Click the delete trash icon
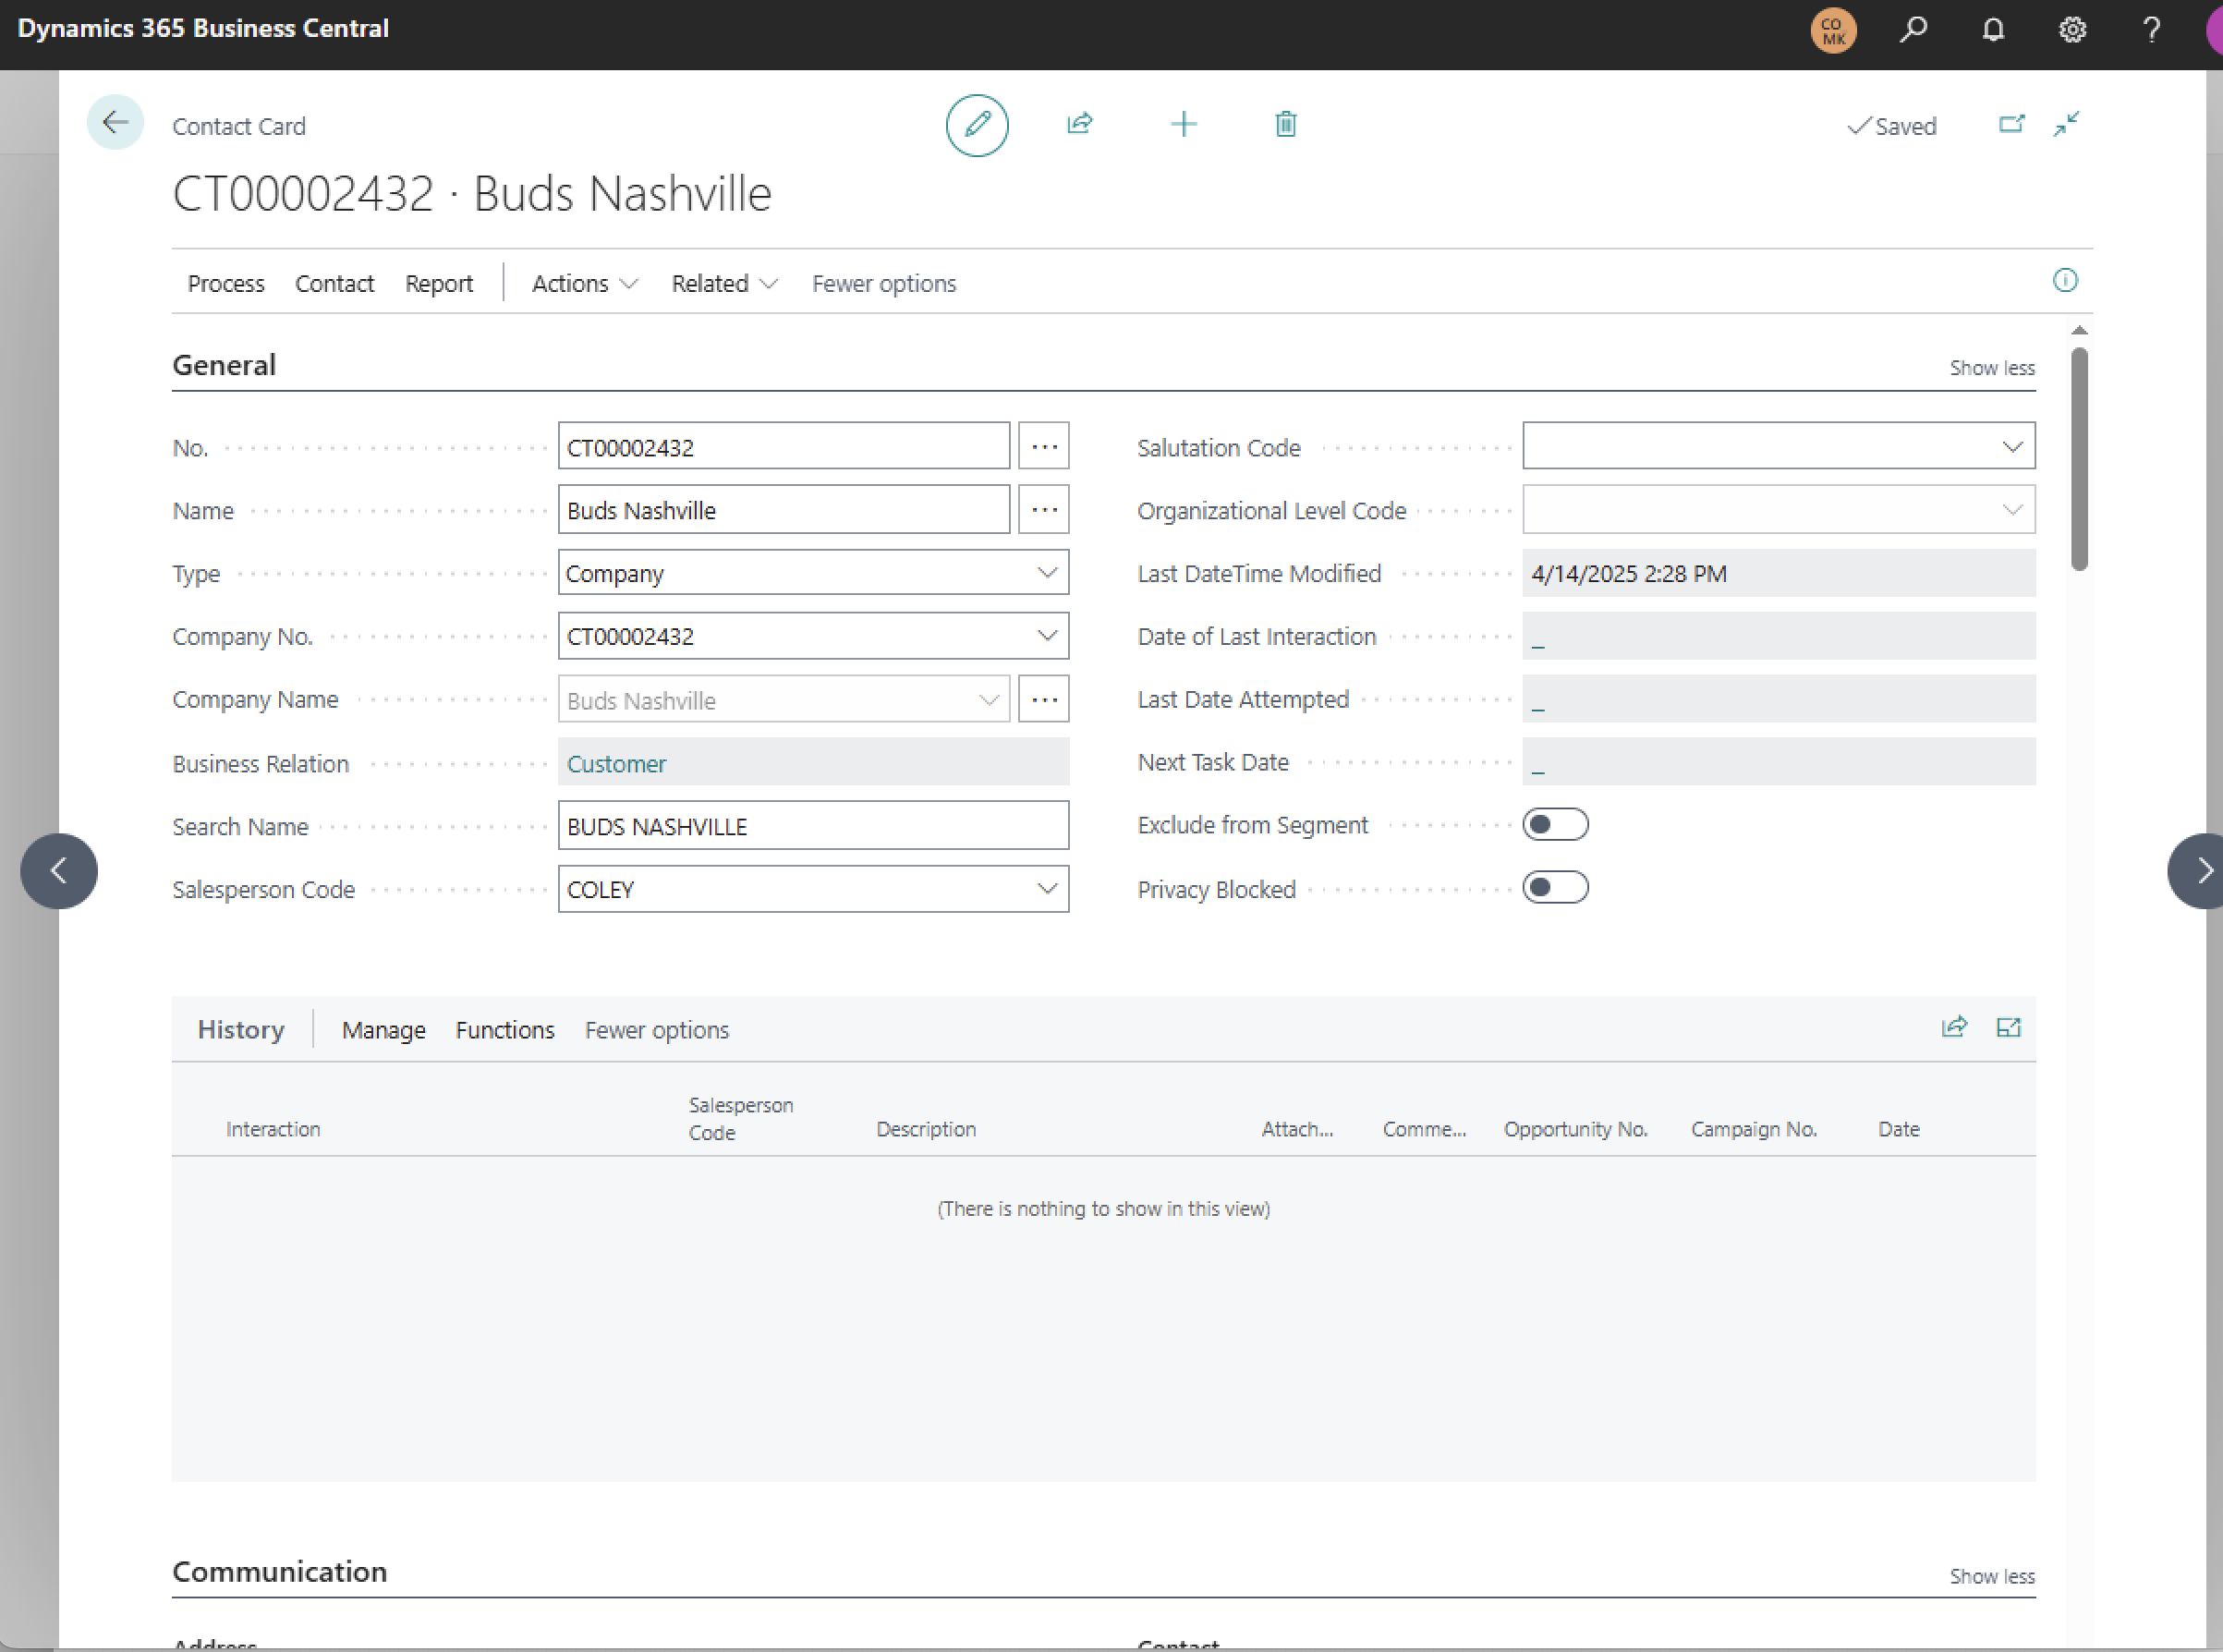The width and height of the screenshot is (2223, 1652). pyautogui.click(x=1286, y=124)
